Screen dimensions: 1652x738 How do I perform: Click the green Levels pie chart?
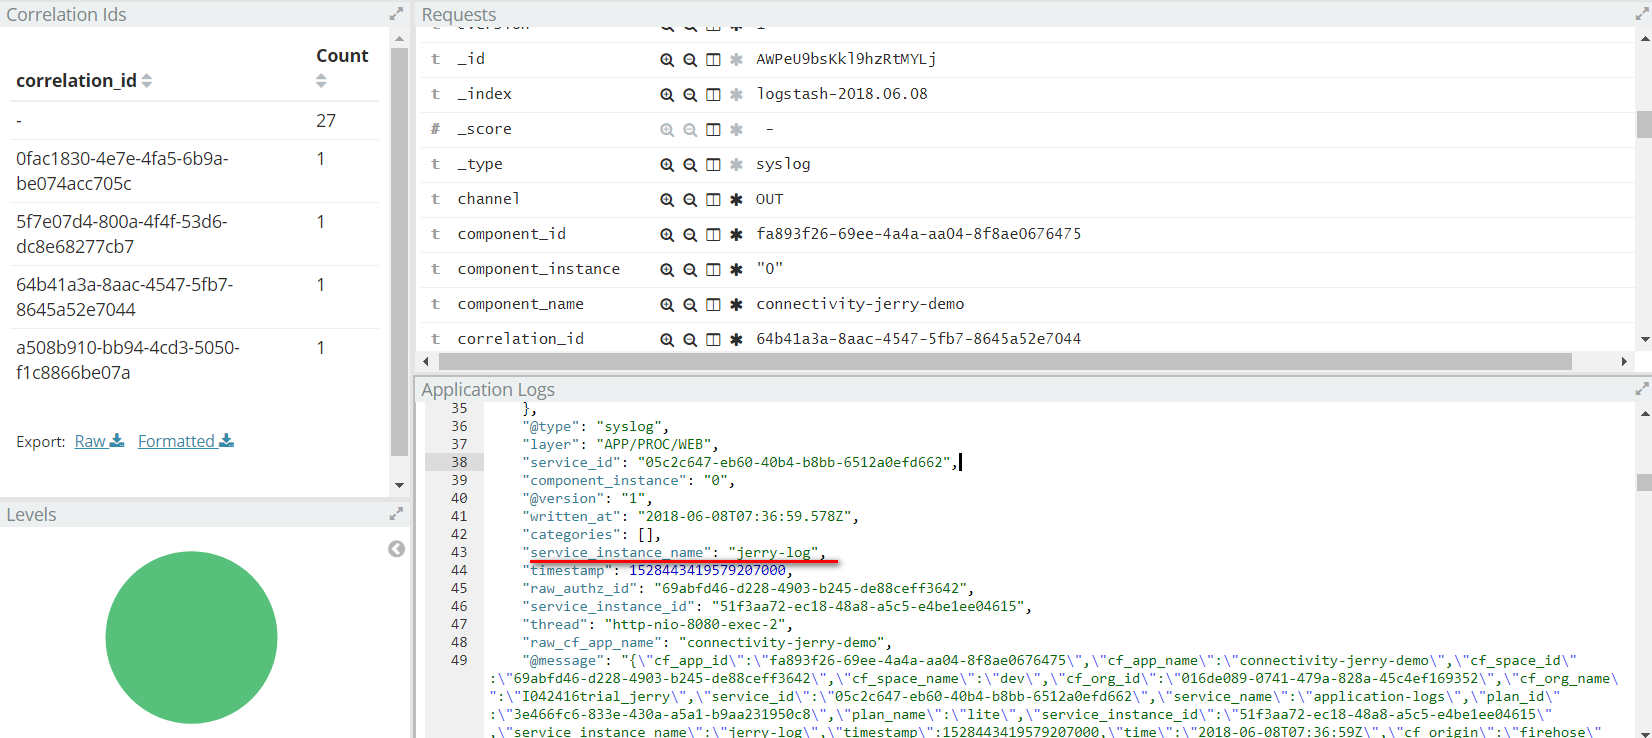[191, 637]
